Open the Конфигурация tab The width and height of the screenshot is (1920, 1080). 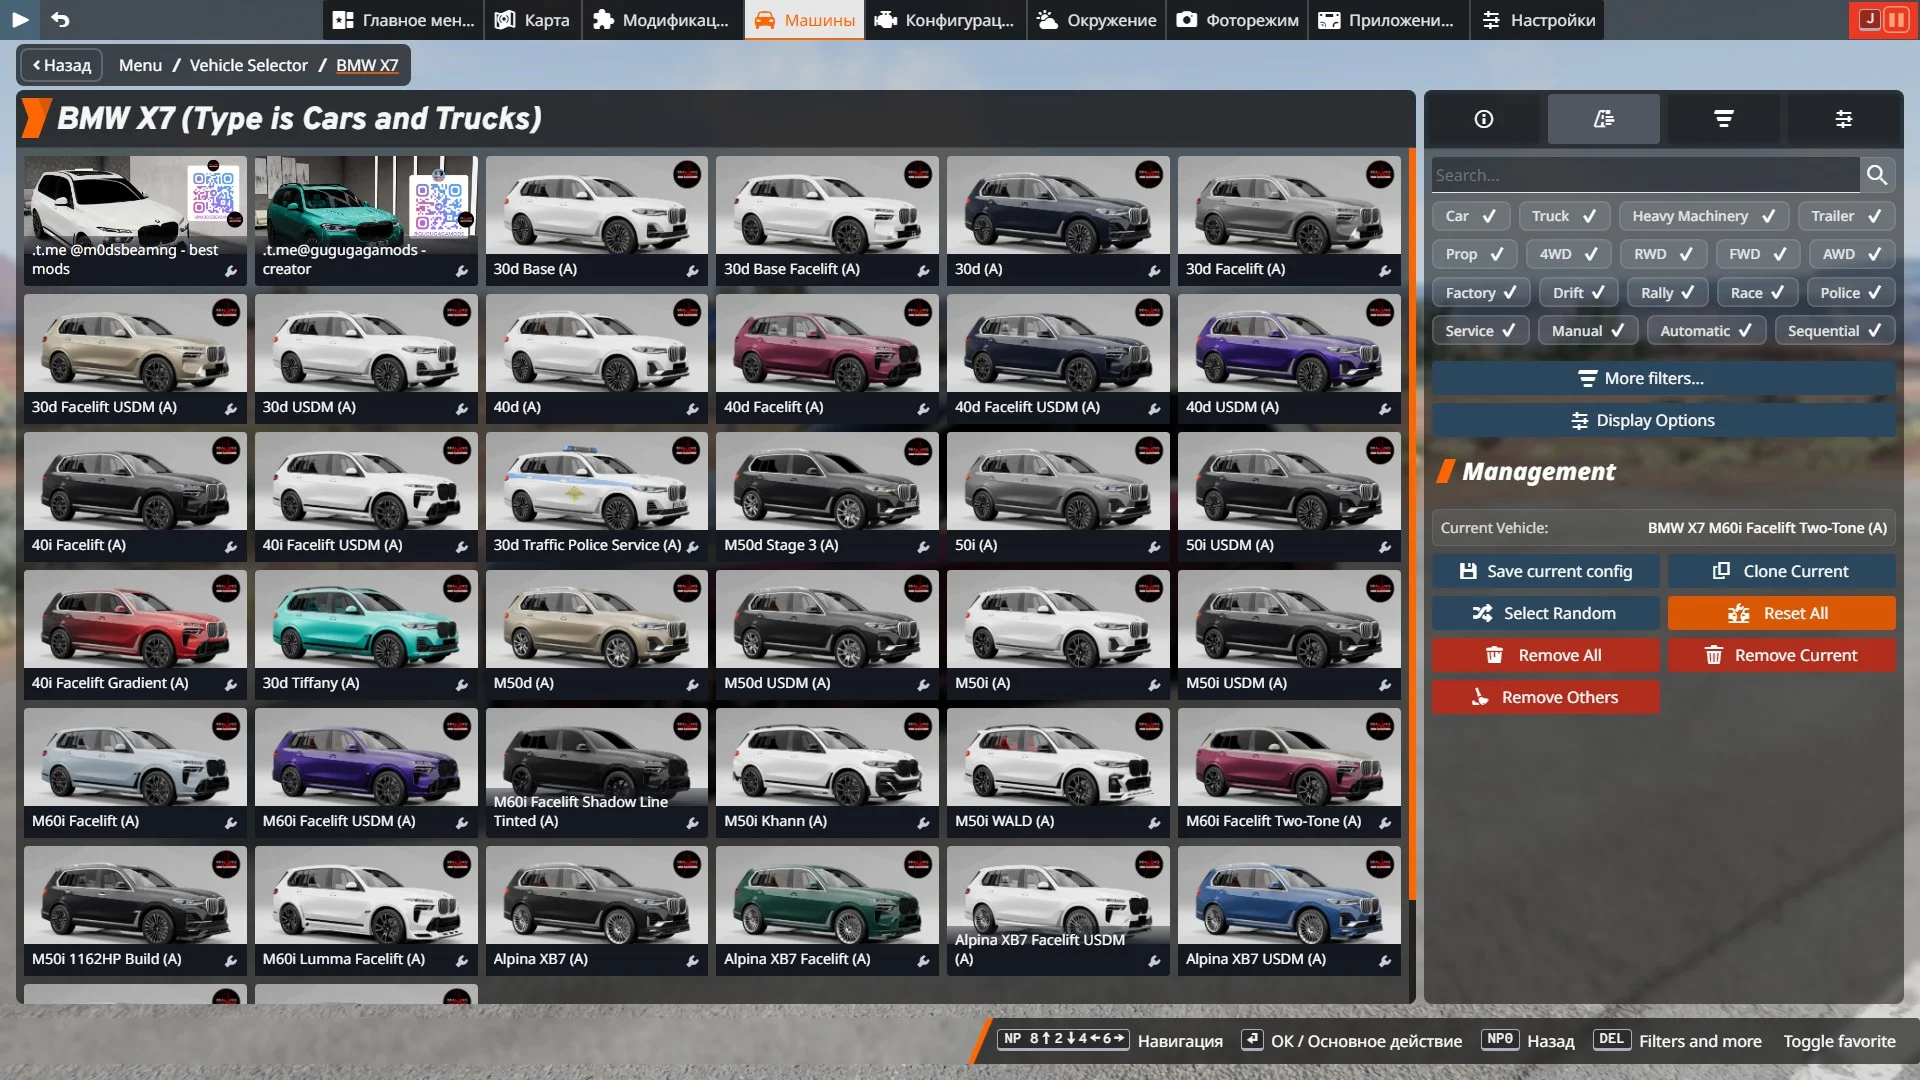pyautogui.click(x=945, y=20)
